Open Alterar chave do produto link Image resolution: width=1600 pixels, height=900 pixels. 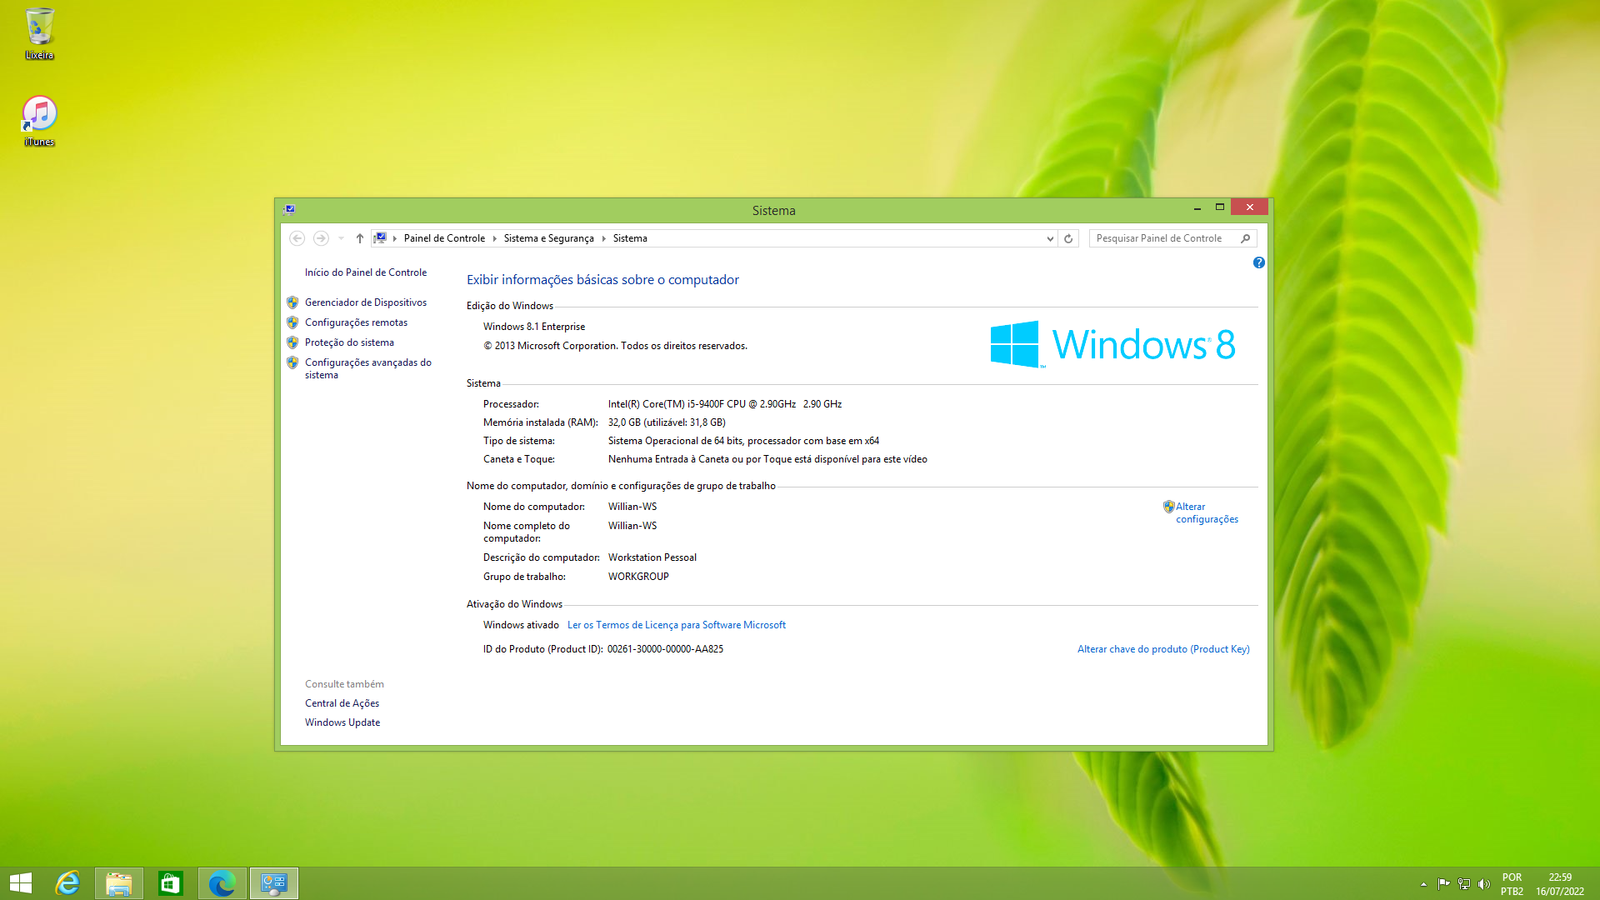tap(1163, 648)
